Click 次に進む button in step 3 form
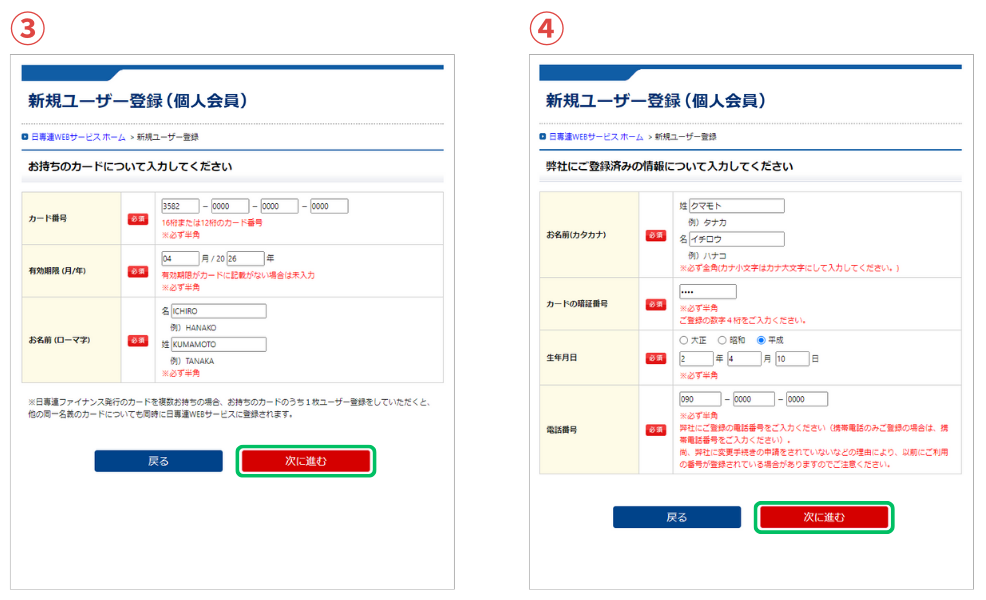The width and height of the screenshot is (986, 600). 306,461
